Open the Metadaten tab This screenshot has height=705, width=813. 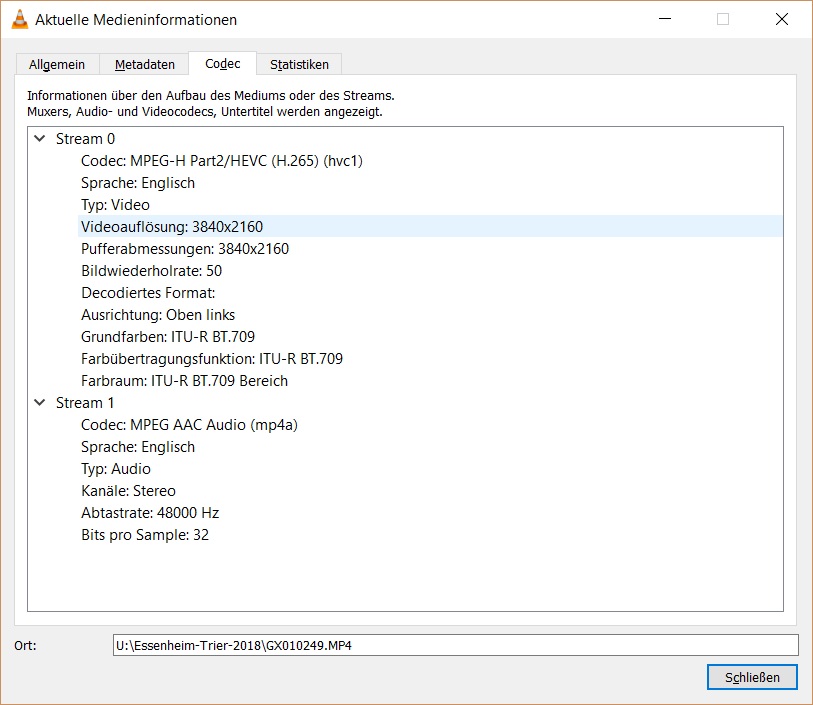(145, 64)
